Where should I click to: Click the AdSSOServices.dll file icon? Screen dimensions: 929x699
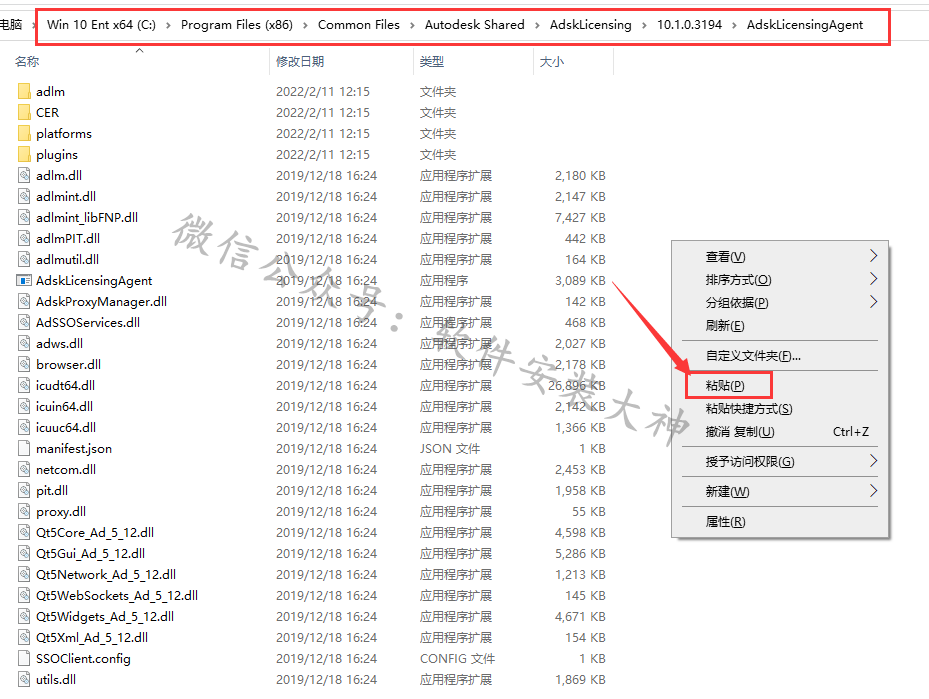(x=24, y=323)
